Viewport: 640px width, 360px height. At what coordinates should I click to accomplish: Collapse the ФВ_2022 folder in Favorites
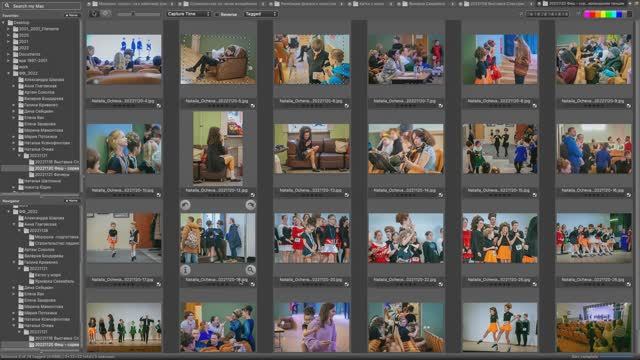tap(9, 73)
